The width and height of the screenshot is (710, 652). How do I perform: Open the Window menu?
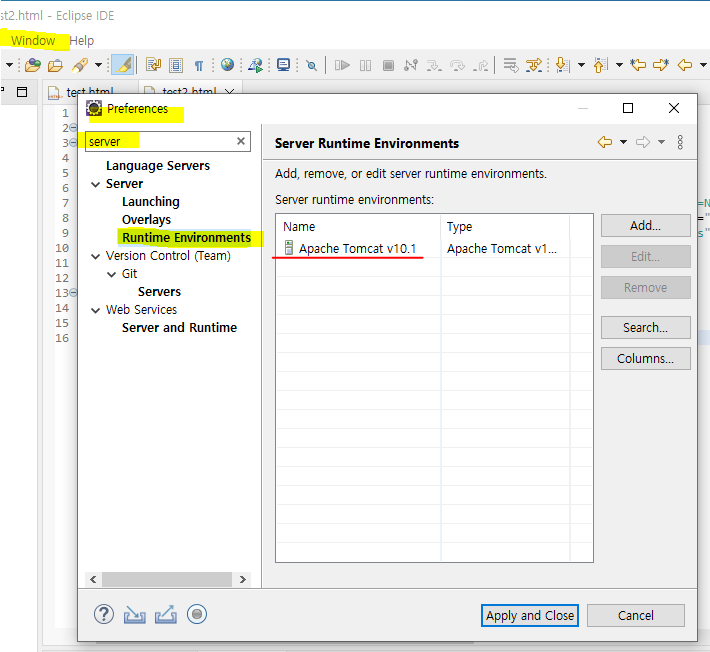(33, 41)
